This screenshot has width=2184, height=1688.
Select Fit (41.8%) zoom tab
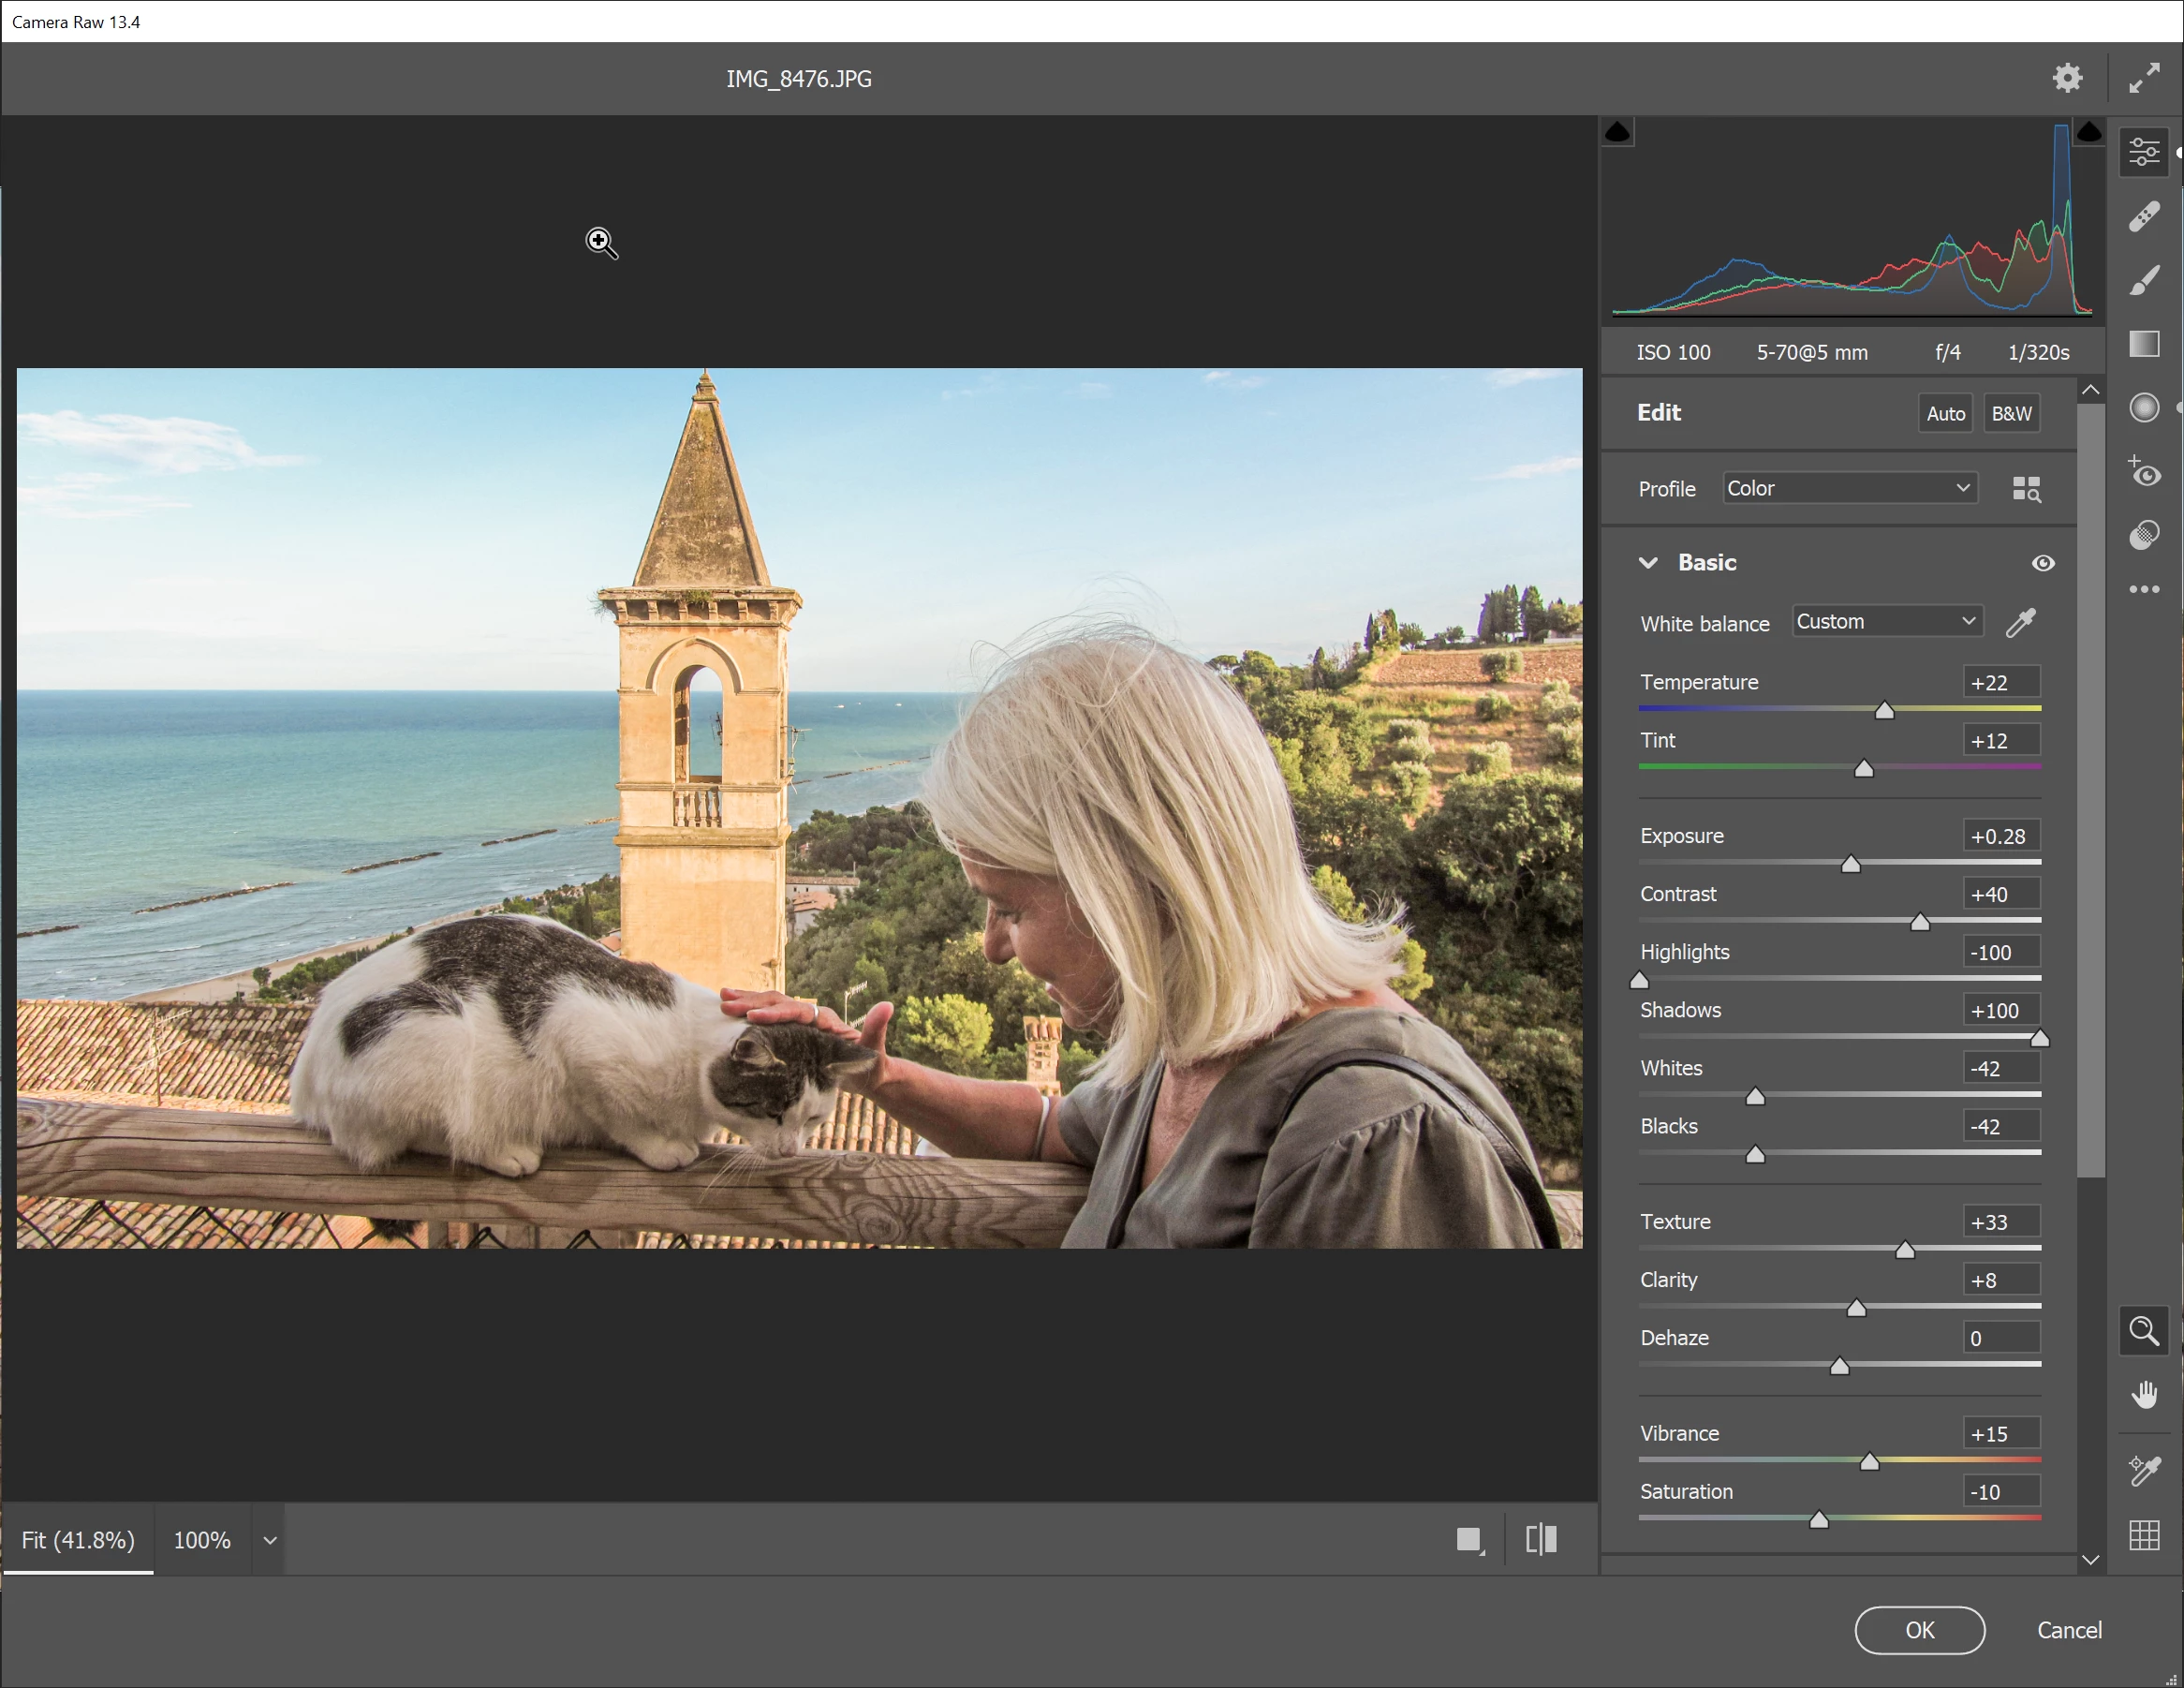(x=78, y=1540)
